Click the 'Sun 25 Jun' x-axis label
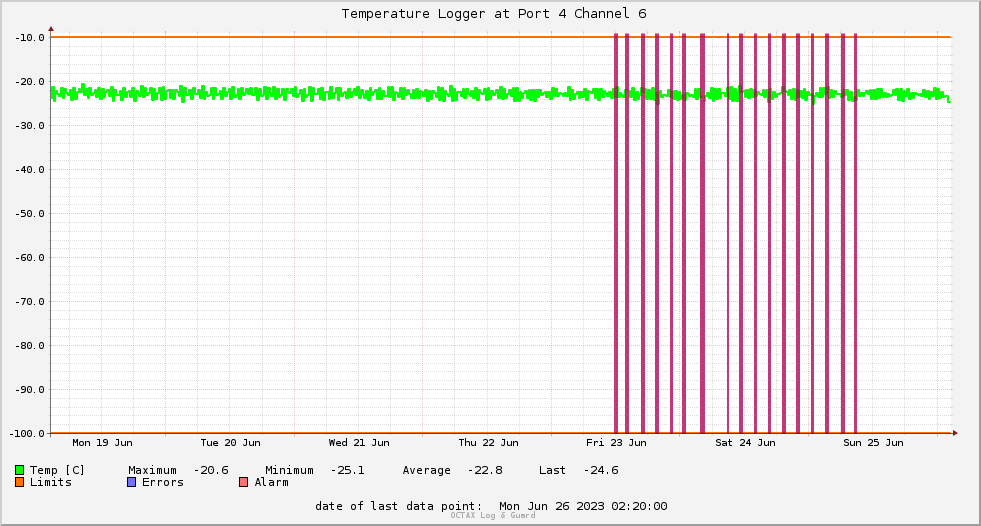 [x=873, y=443]
